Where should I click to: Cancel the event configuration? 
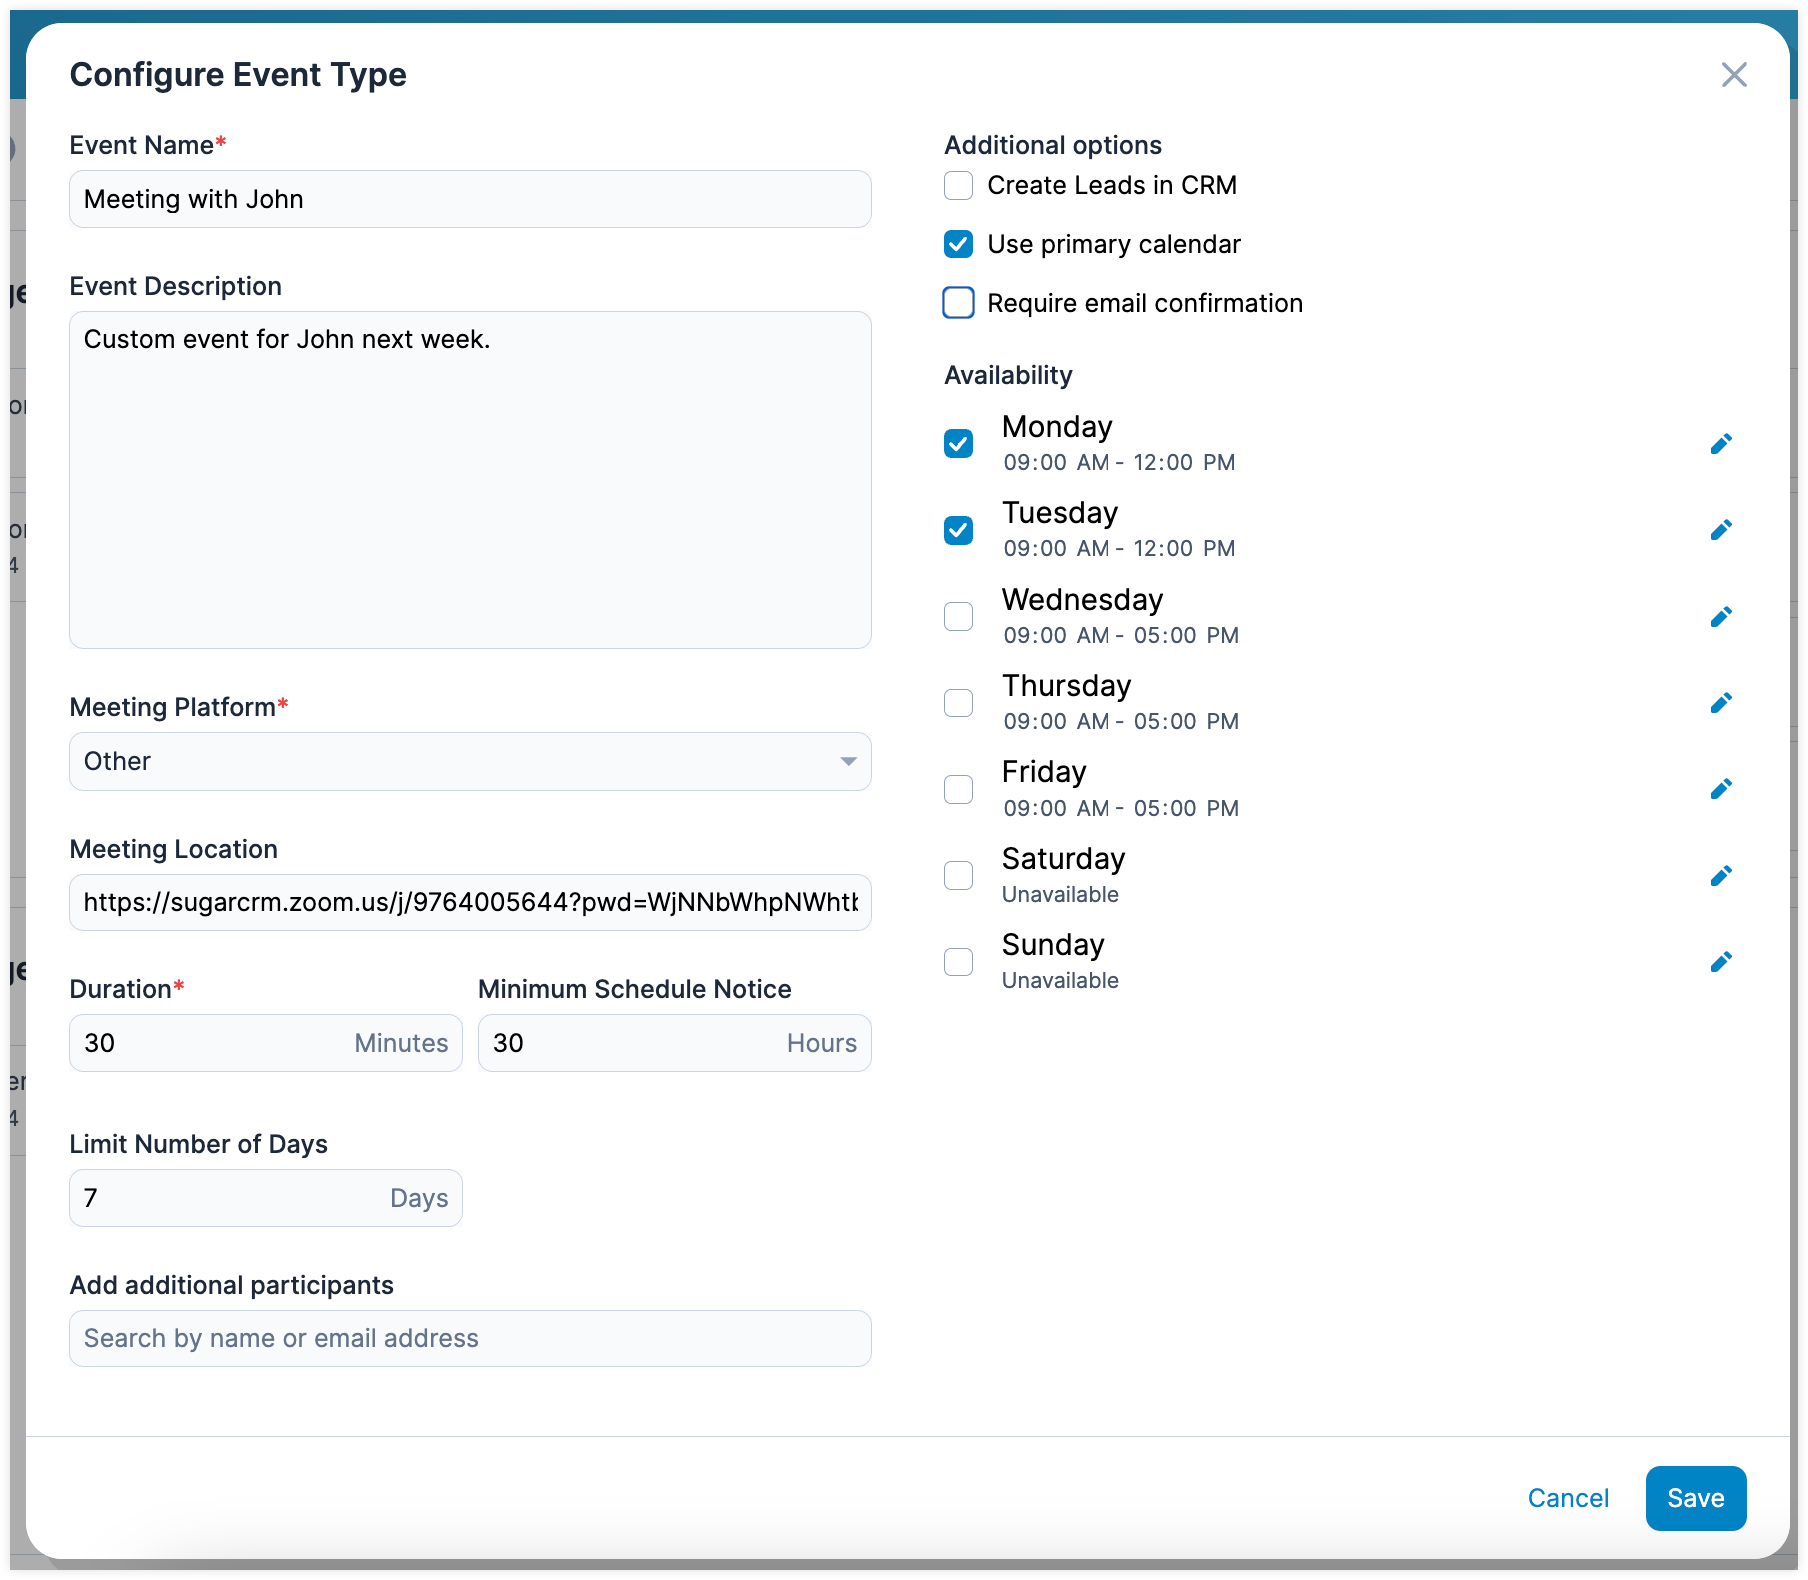coord(1567,1498)
